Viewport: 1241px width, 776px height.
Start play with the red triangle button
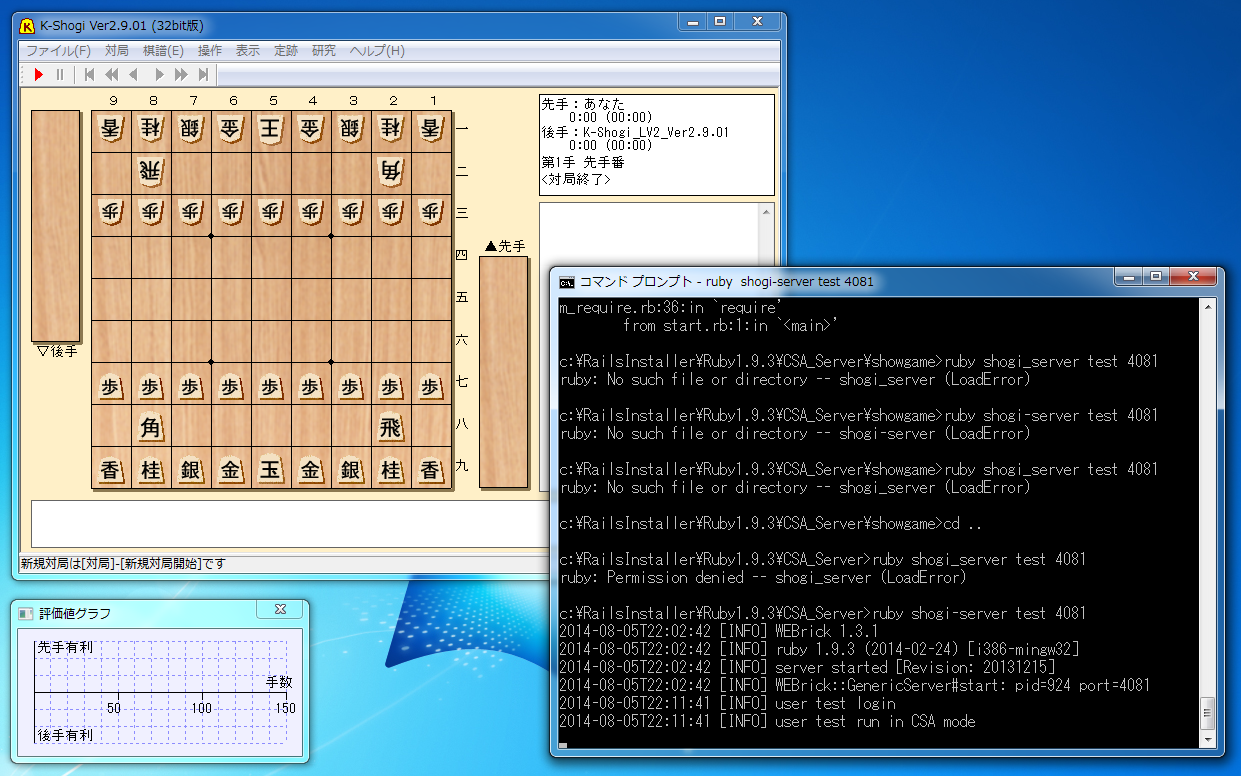pyautogui.click(x=39, y=74)
